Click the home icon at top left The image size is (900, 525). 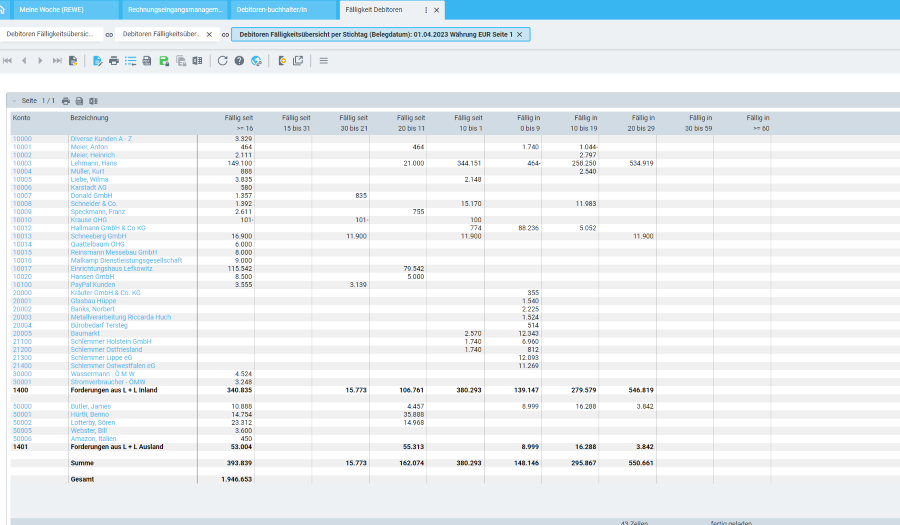(x=3, y=9)
